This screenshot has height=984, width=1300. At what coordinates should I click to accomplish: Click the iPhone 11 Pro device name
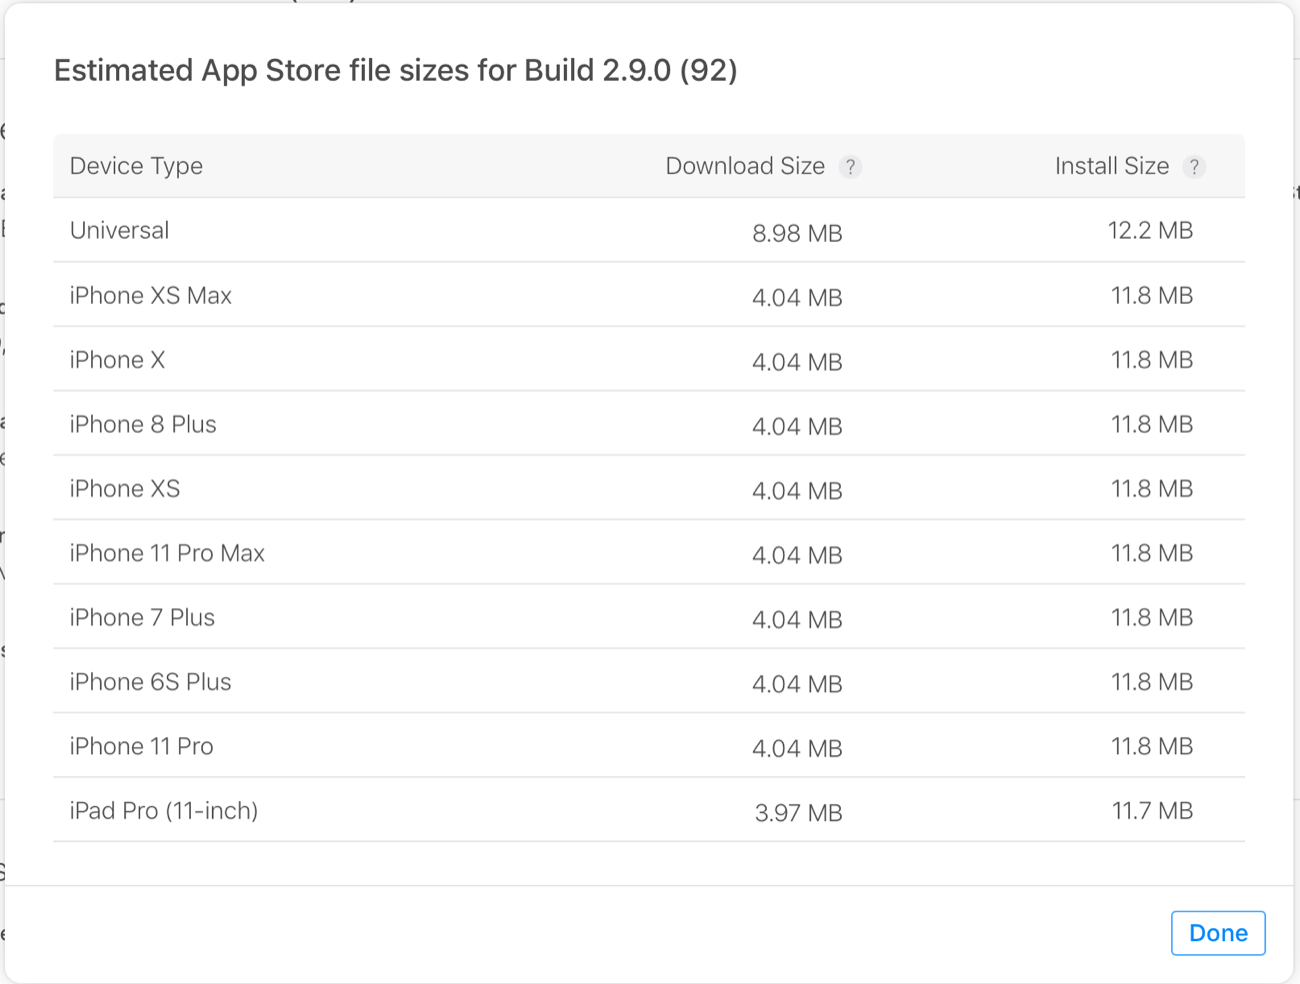(x=141, y=747)
